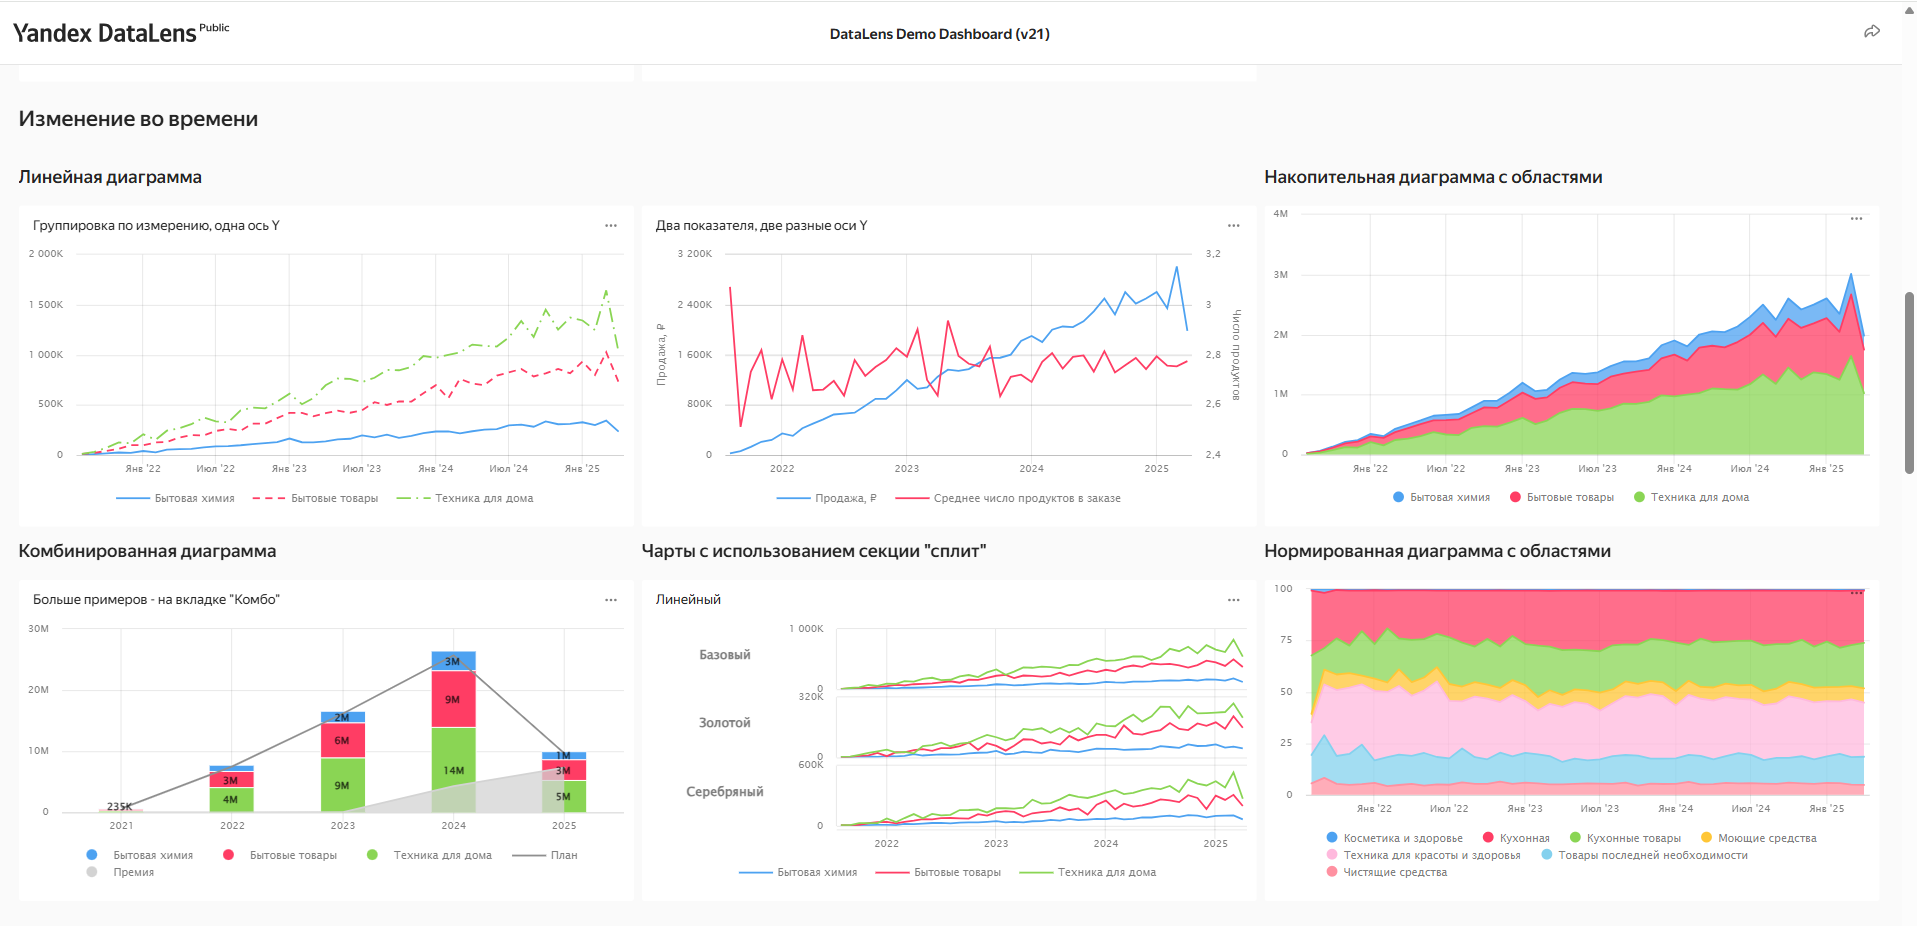Viewport: 1917px width, 926px height.
Task: Toggle 'Товары последней необходимости' legend entry
Action: tap(1652, 855)
